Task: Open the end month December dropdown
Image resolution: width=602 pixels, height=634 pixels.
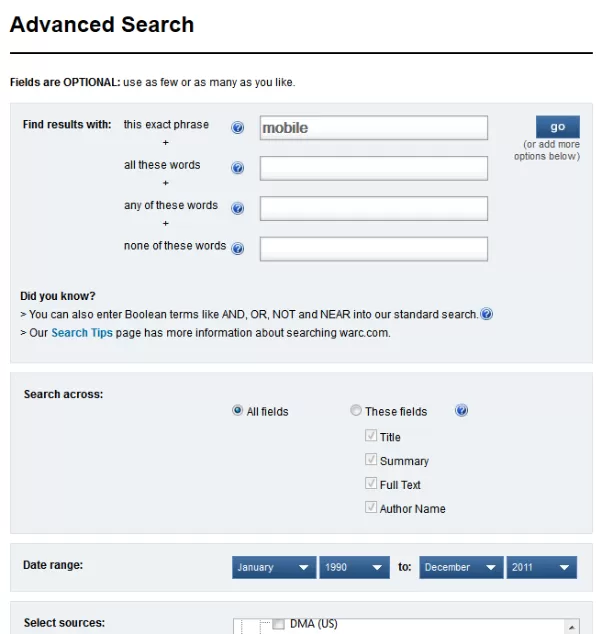Action: (461, 567)
